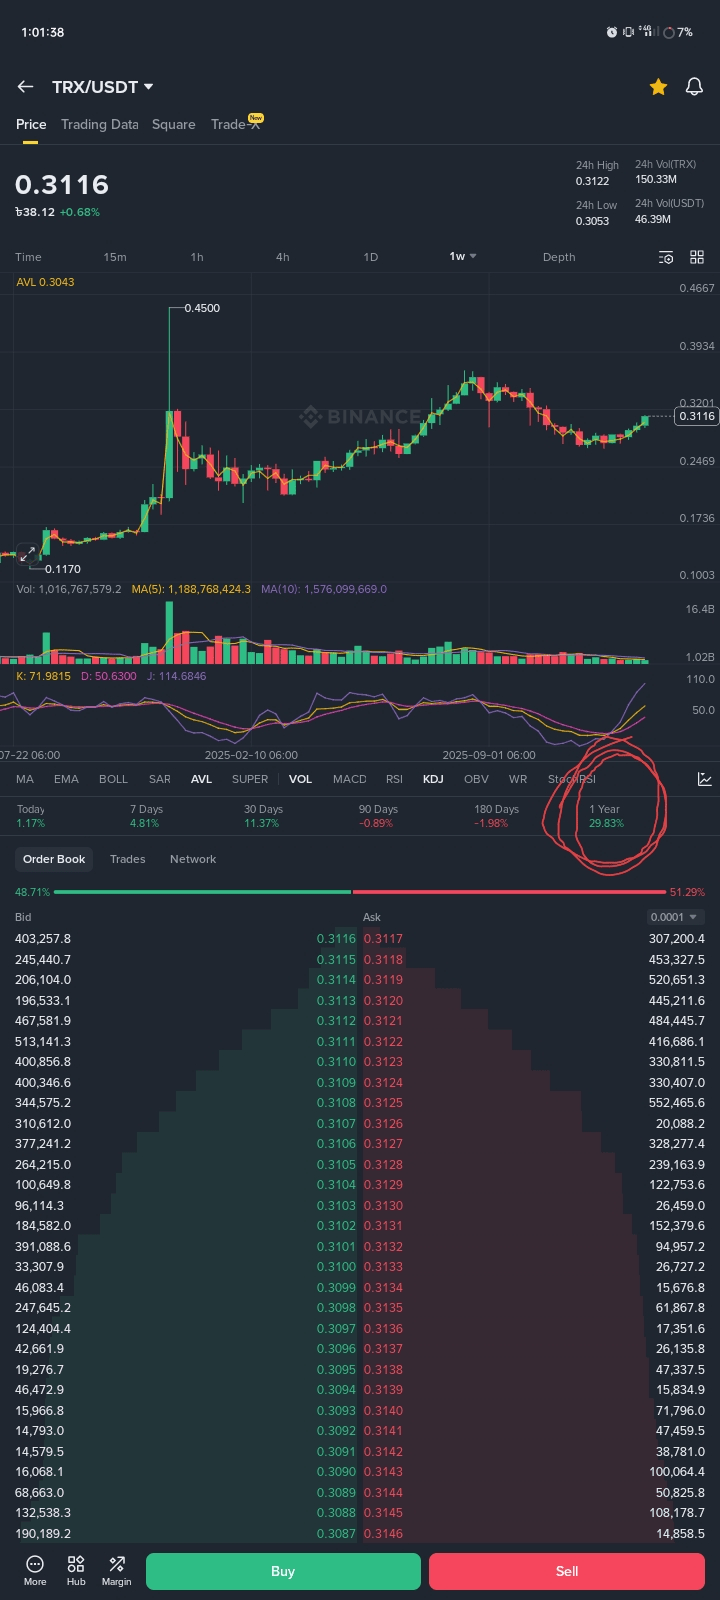The image size is (720, 1600).
Task: Open the 1w interval dropdown
Action: coord(463,257)
